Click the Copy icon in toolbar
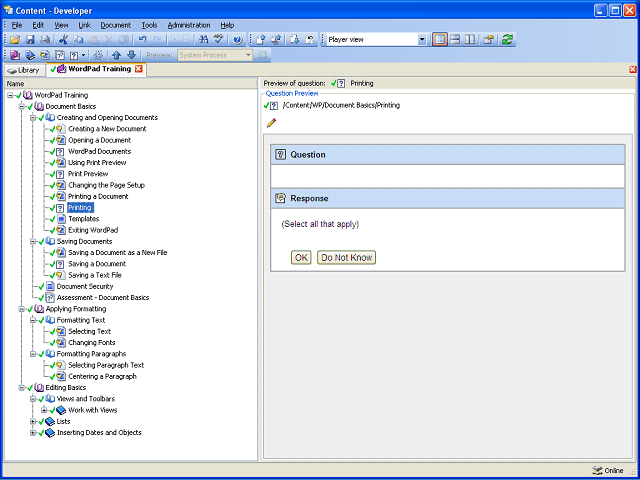The width and height of the screenshot is (640, 480). pyautogui.click(x=78, y=40)
